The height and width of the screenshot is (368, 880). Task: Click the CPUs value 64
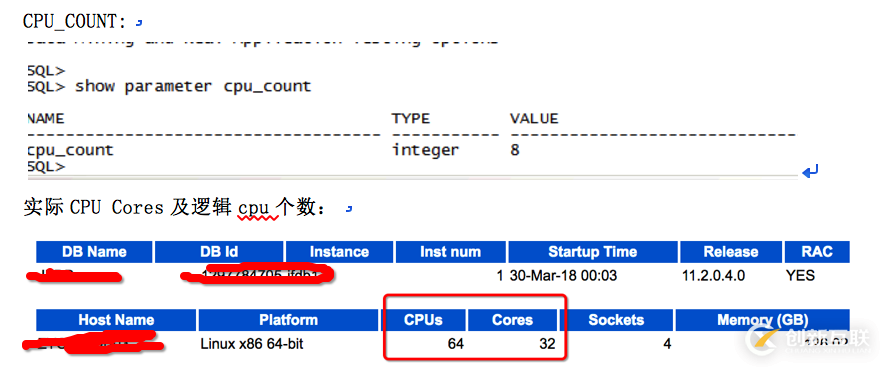click(x=456, y=343)
